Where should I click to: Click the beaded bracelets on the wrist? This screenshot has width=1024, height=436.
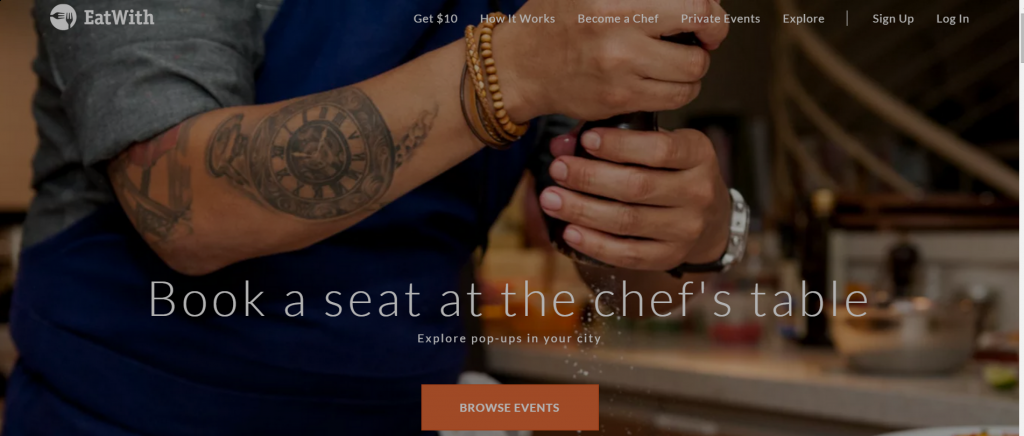coord(491,82)
